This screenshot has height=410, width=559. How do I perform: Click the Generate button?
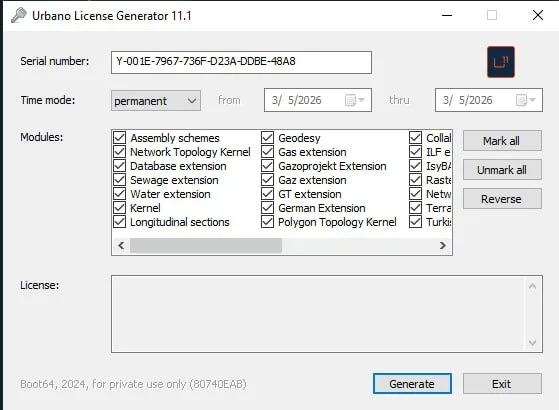pos(412,384)
